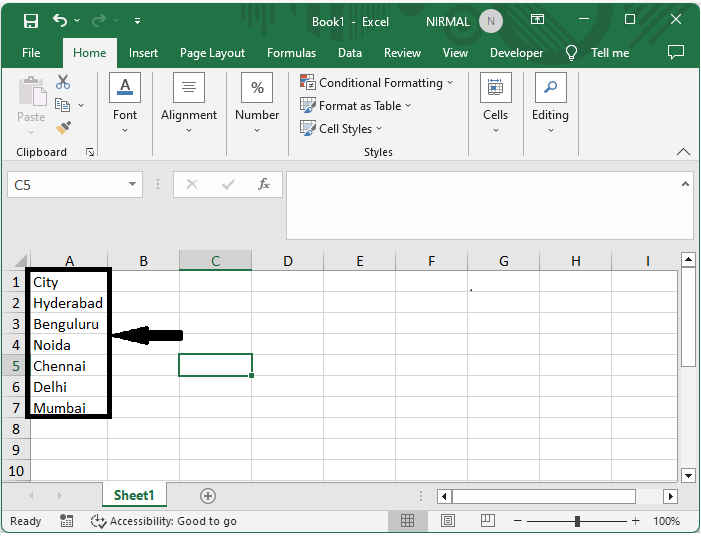The image size is (701, 536).
Task: Expand the Font group
Action: pyautogui.click(x=125, y=103)
